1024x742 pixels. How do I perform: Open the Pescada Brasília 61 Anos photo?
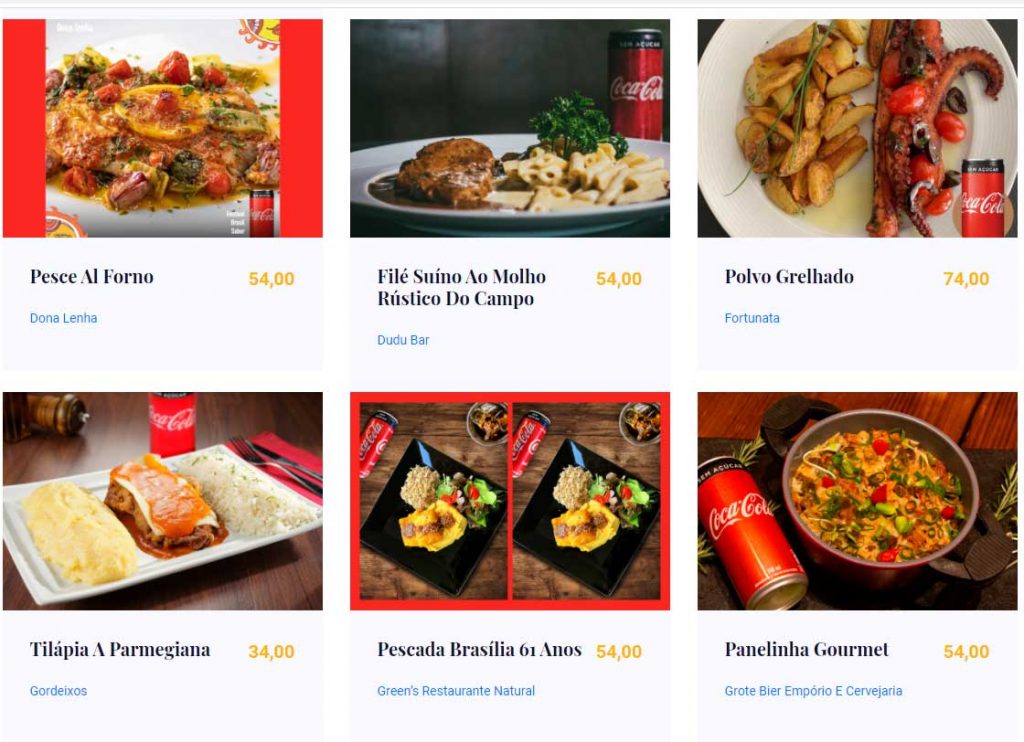[510, 501]
